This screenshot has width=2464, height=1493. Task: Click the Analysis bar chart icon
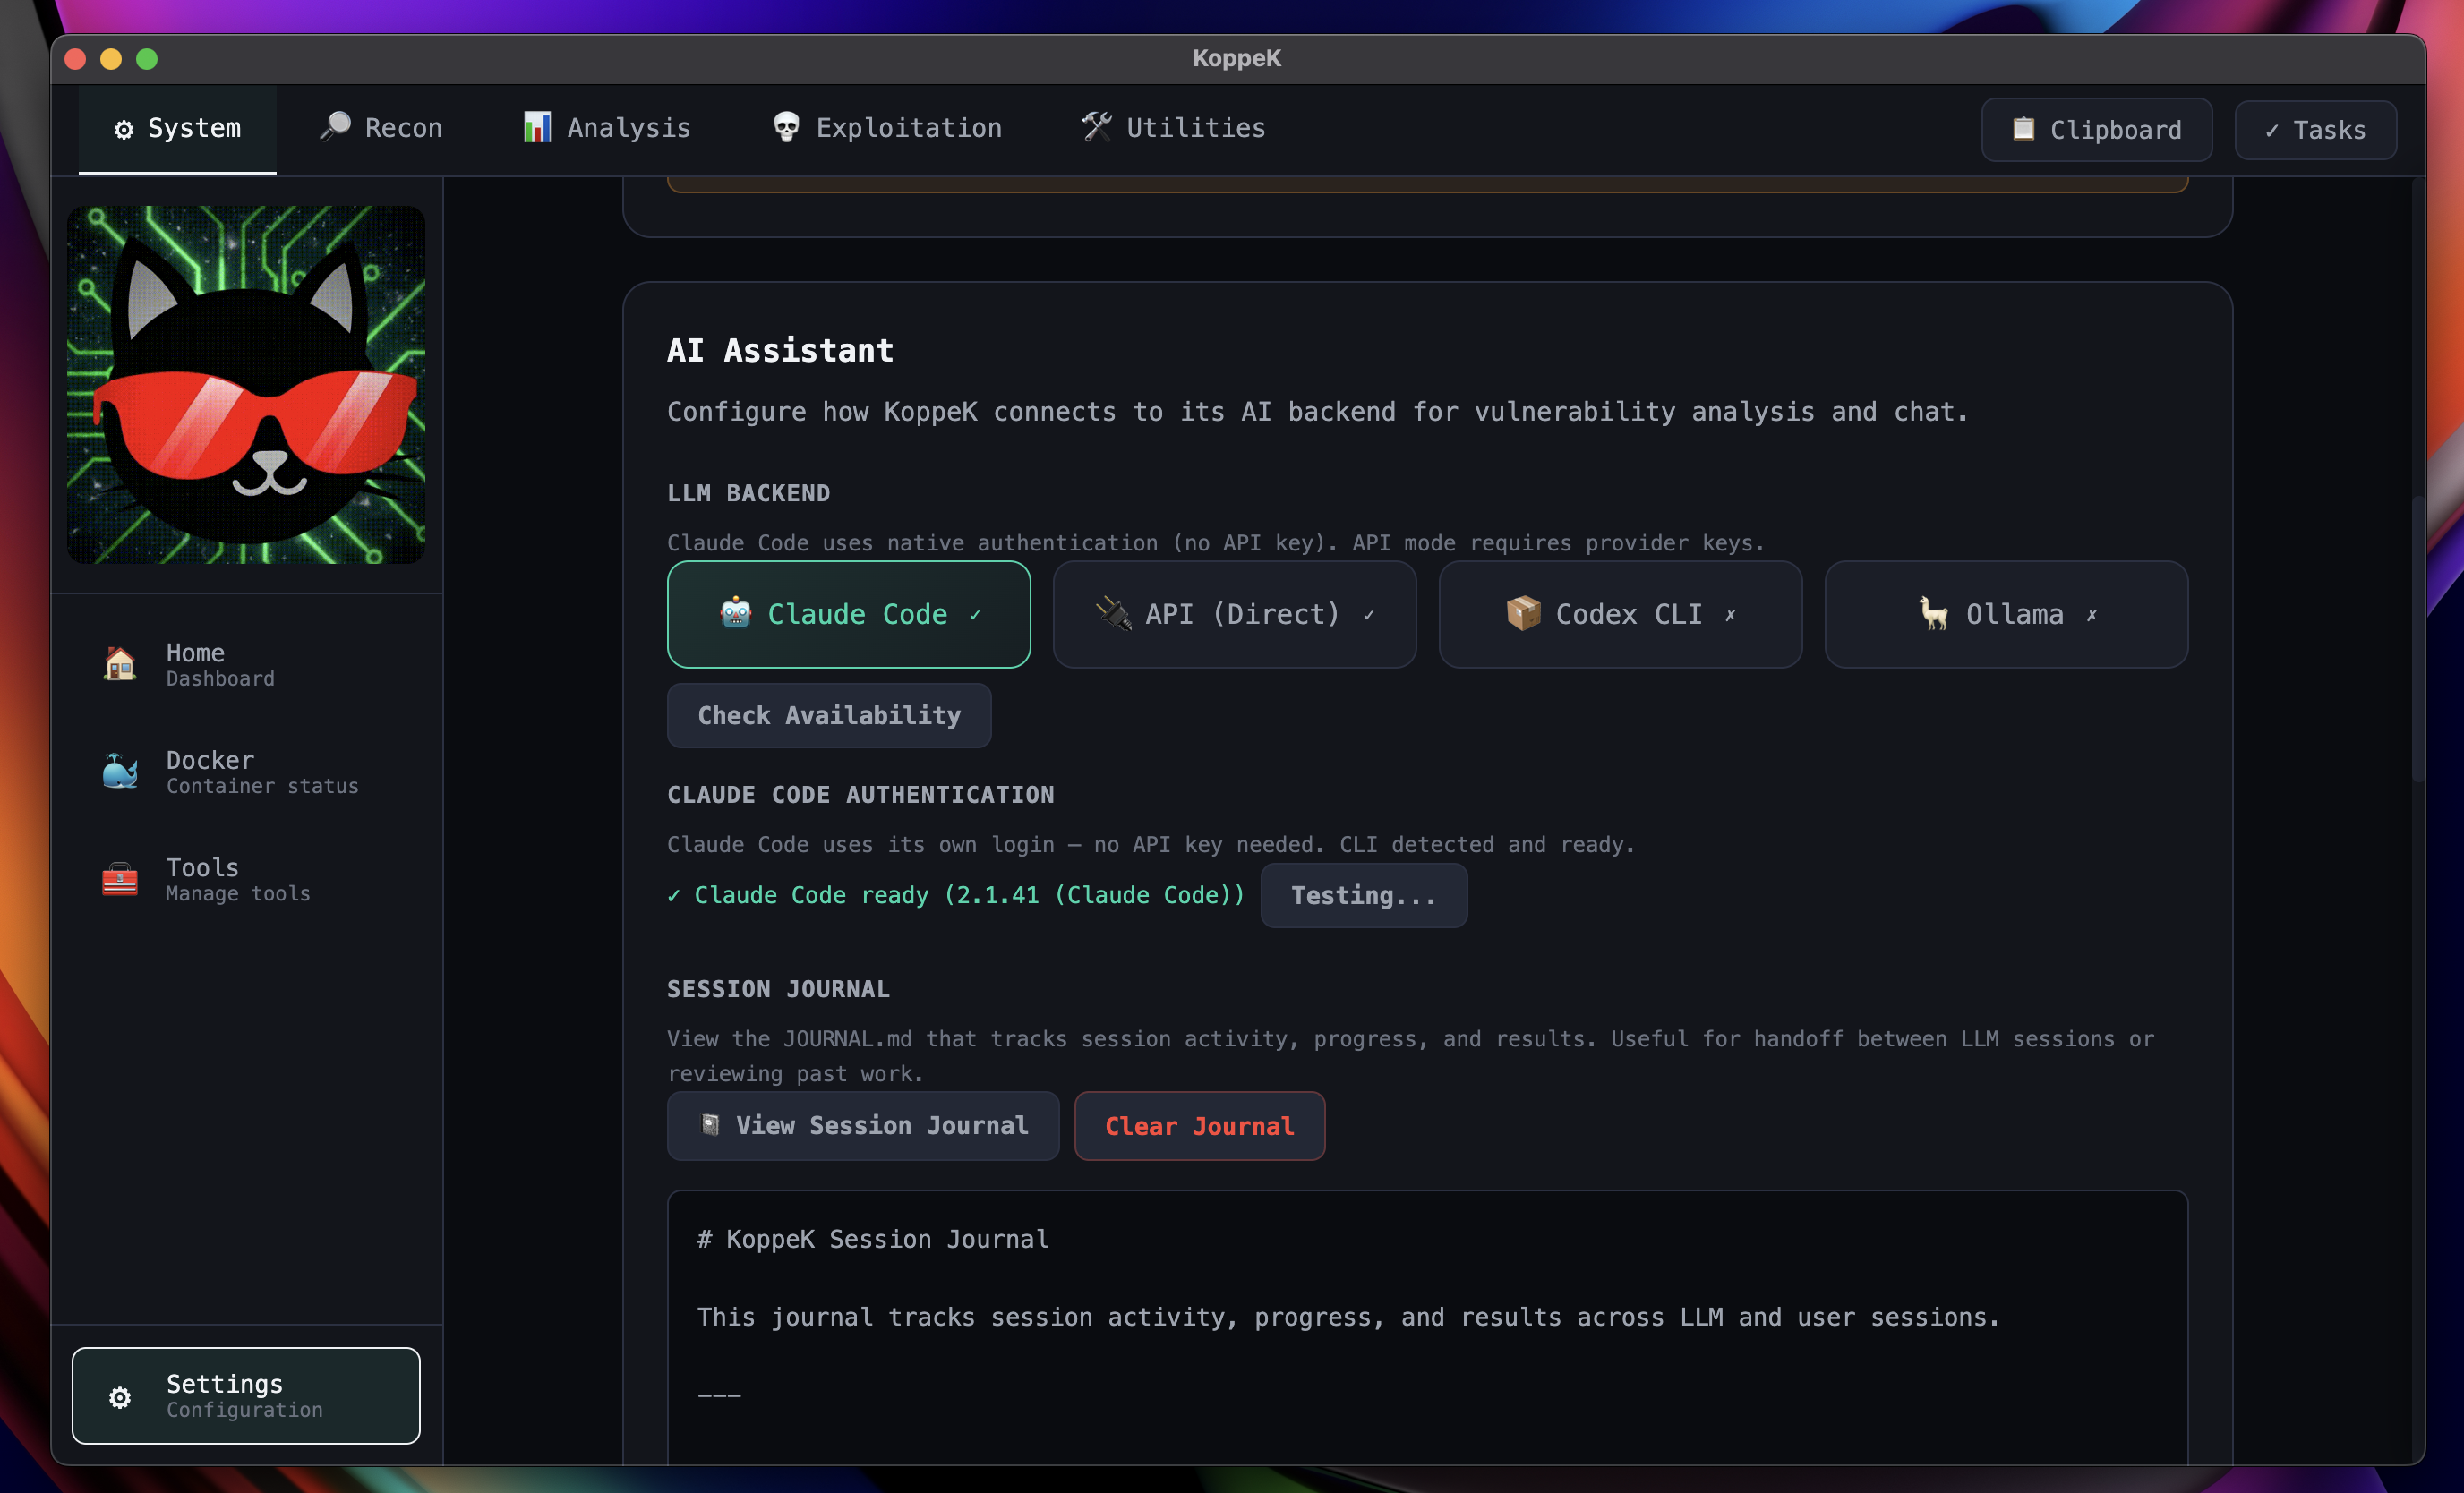click(x=537, y=127)
